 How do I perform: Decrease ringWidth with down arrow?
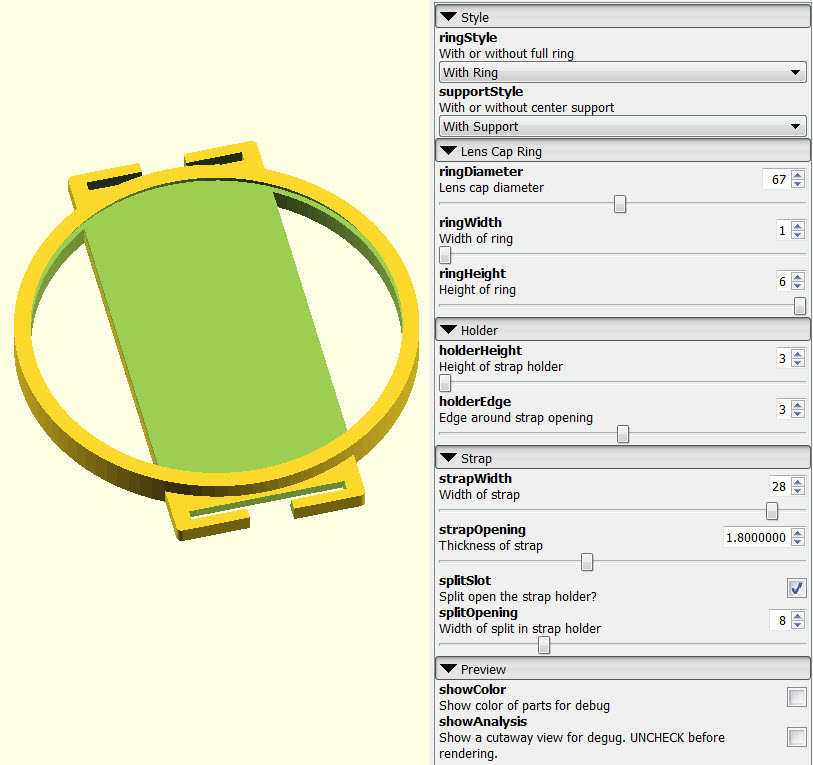(798, 234)
